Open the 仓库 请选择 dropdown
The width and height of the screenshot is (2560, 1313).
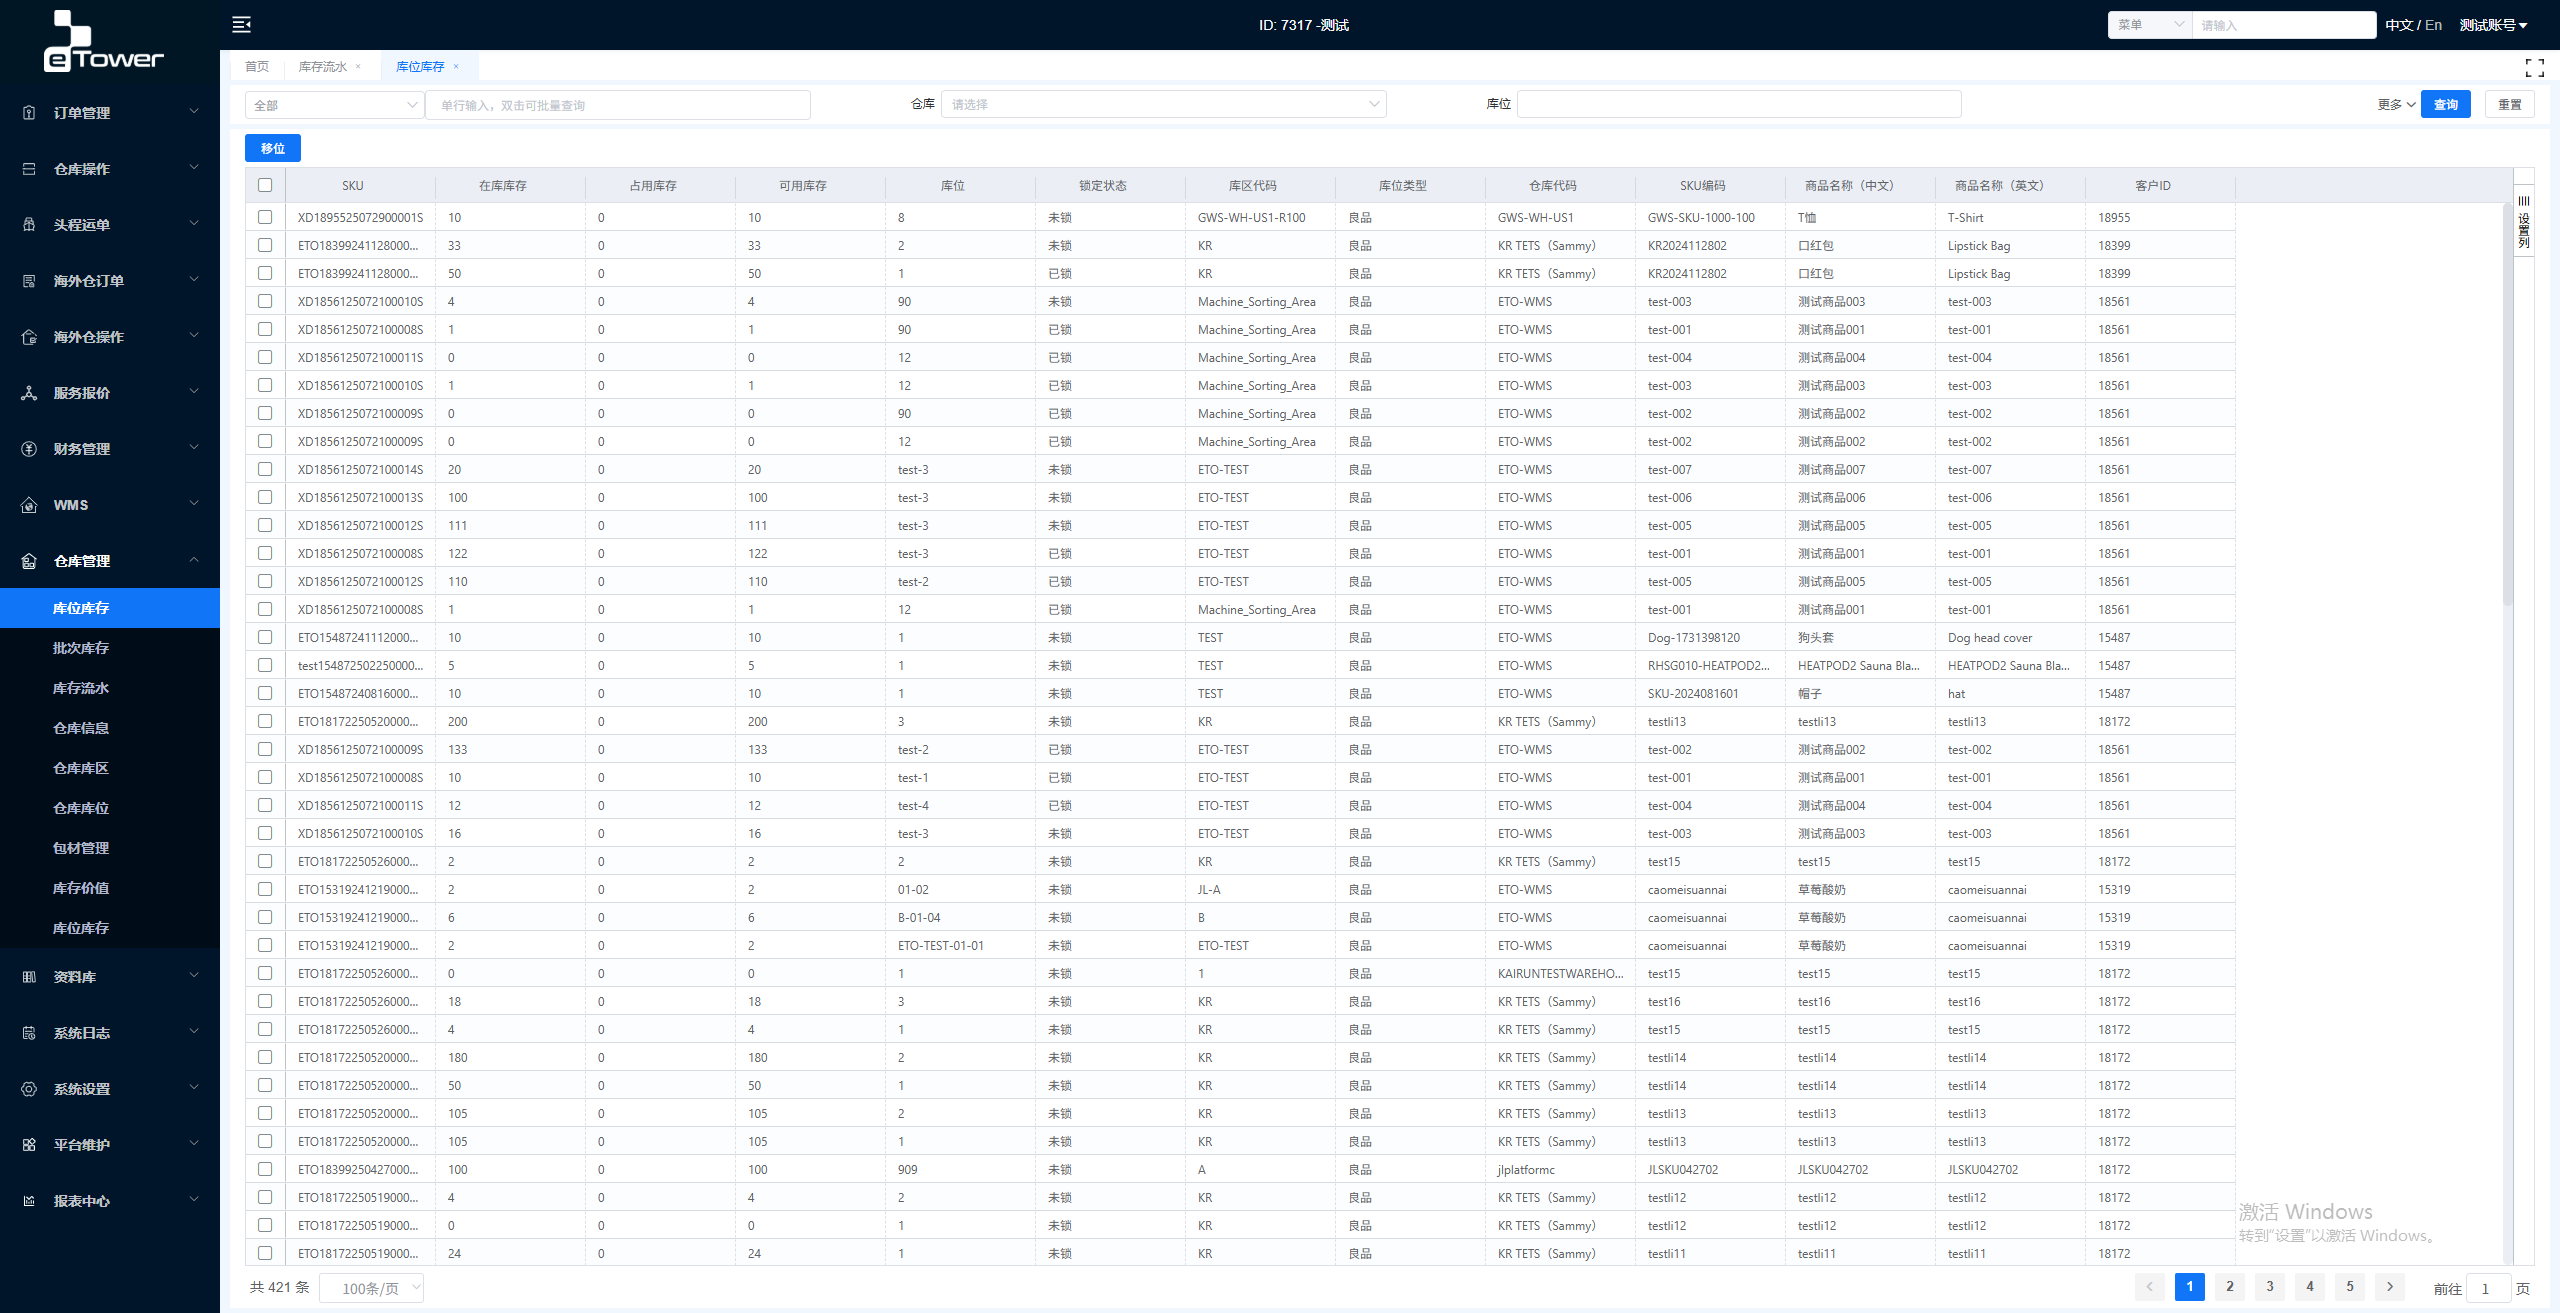1163,104
